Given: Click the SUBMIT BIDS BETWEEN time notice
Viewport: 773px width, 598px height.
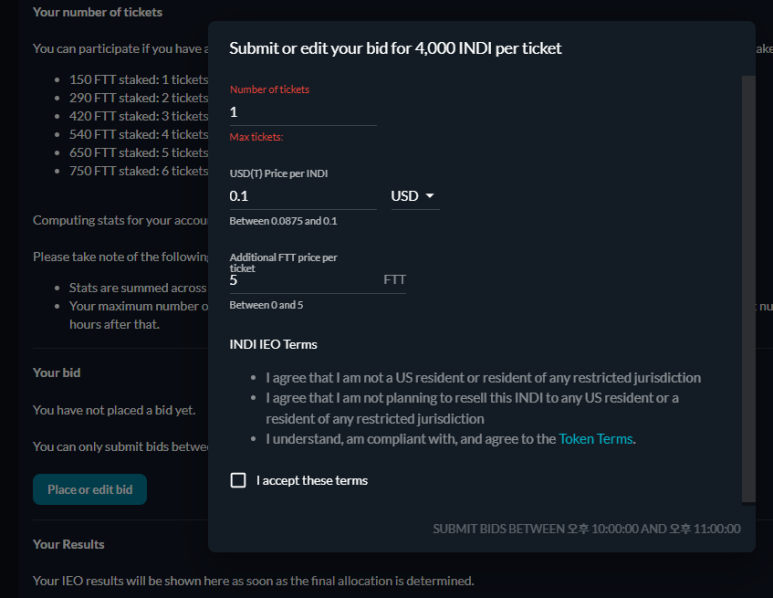Looking at the screenshot, I should 587,529.
